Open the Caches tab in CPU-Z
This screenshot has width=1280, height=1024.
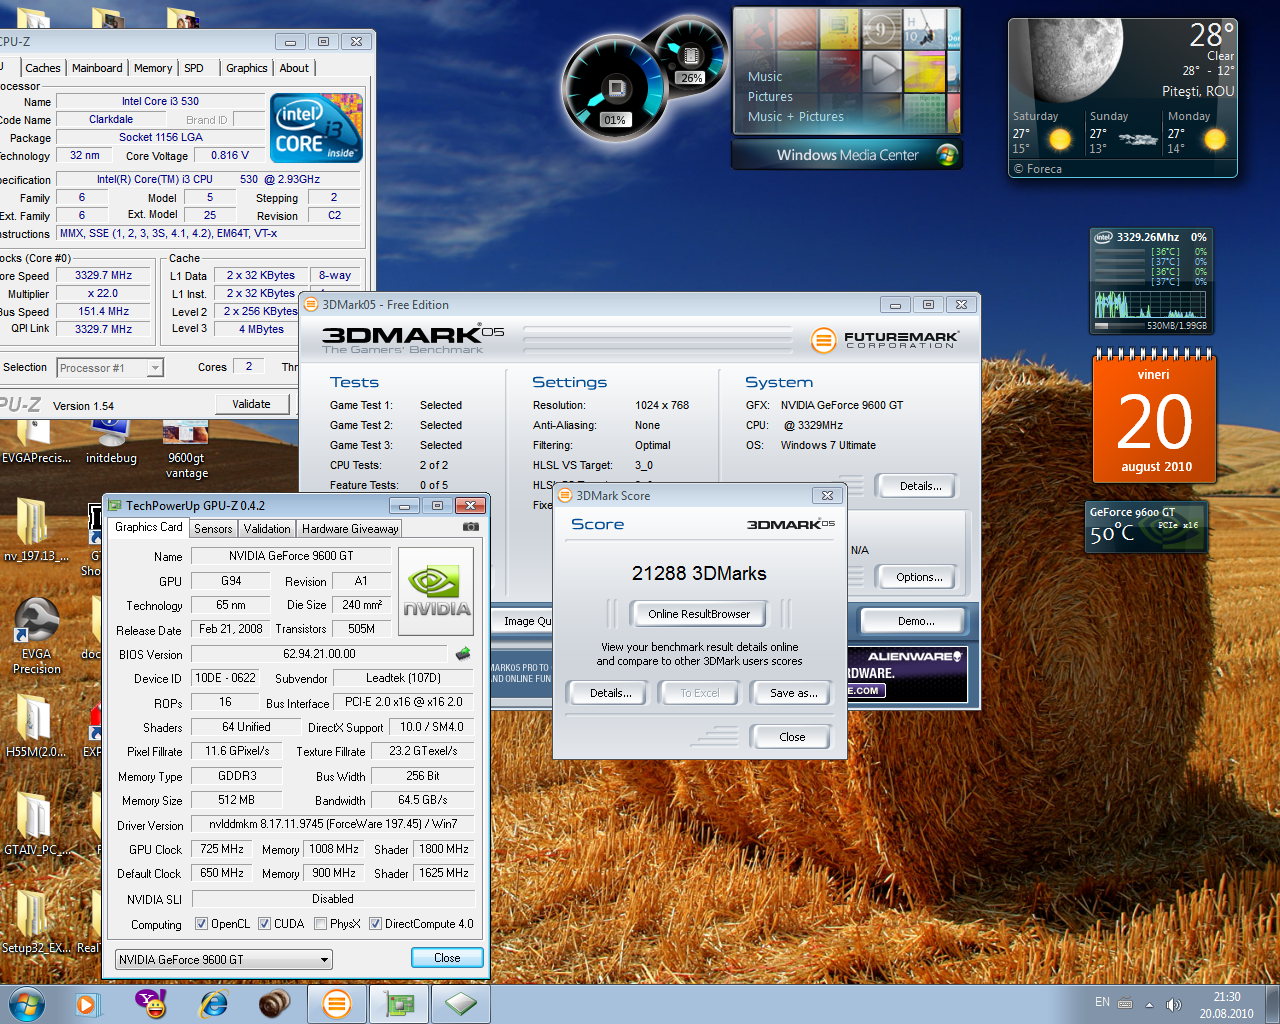click(43, 68)
